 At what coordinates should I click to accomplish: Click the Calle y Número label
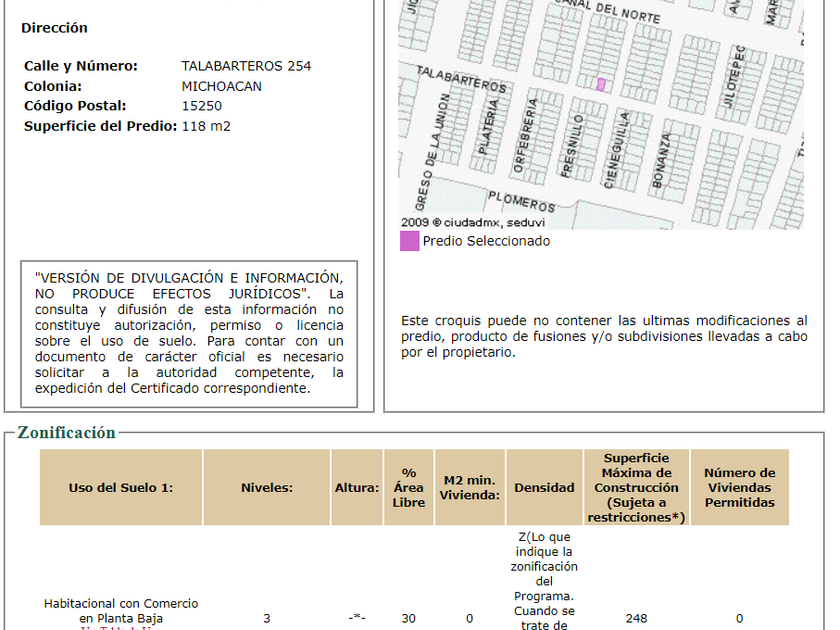coord(80,66)
